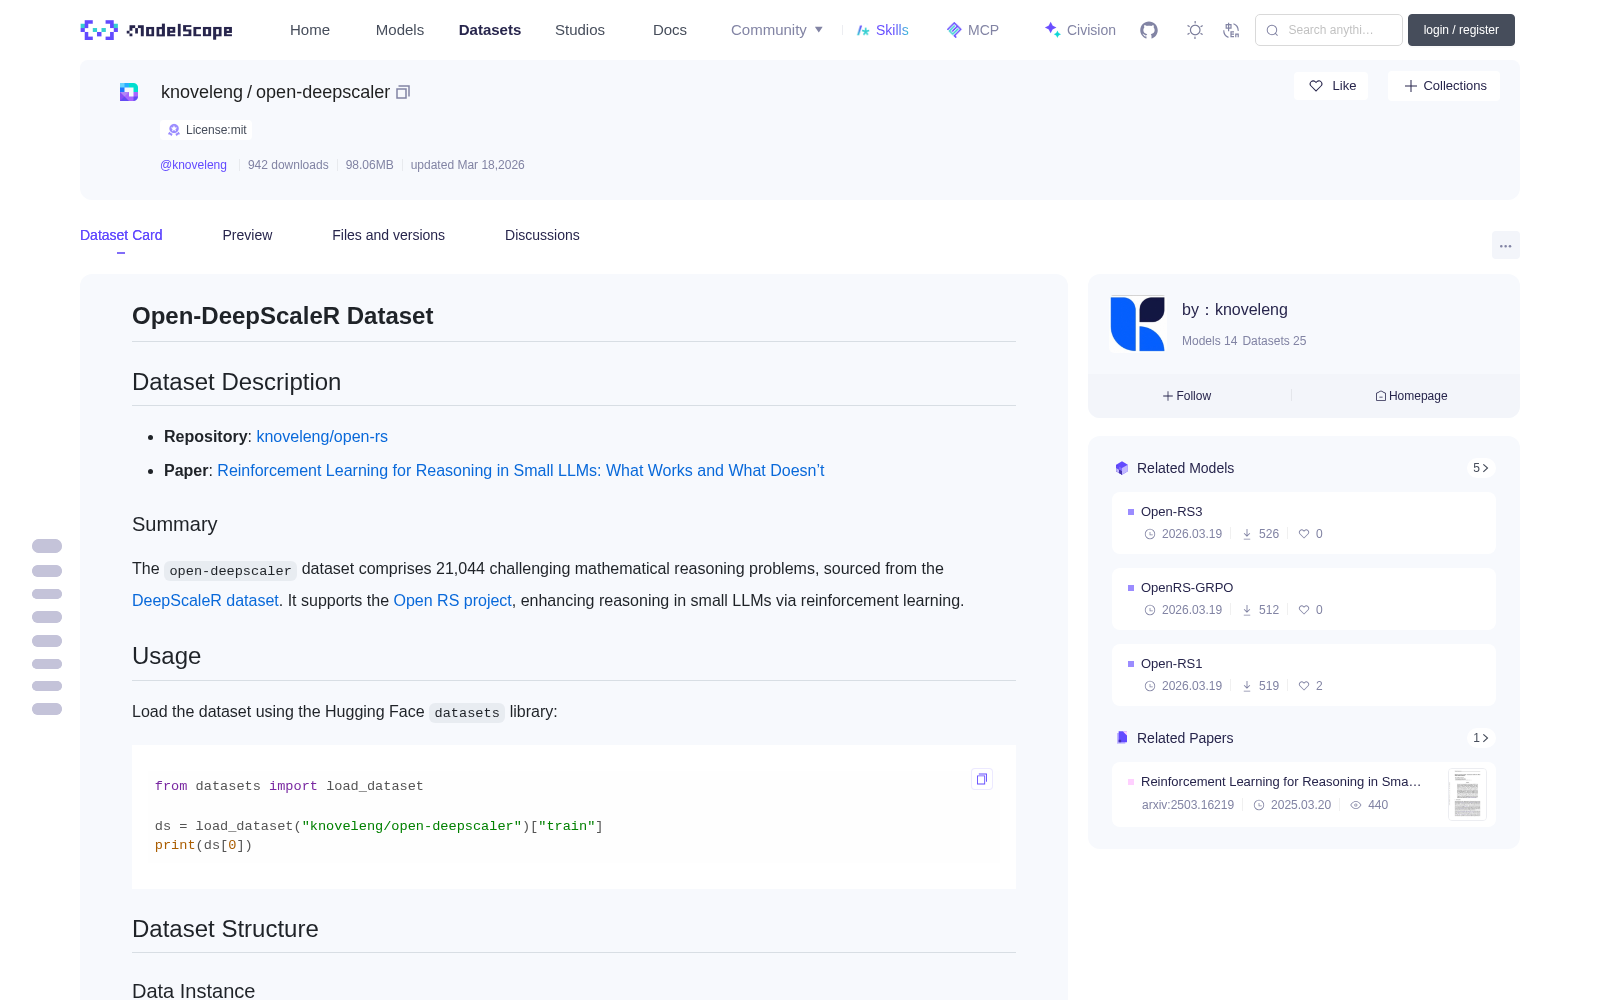
Task: Expand Related Models count arrow
Action: [x=1481, y=468]
